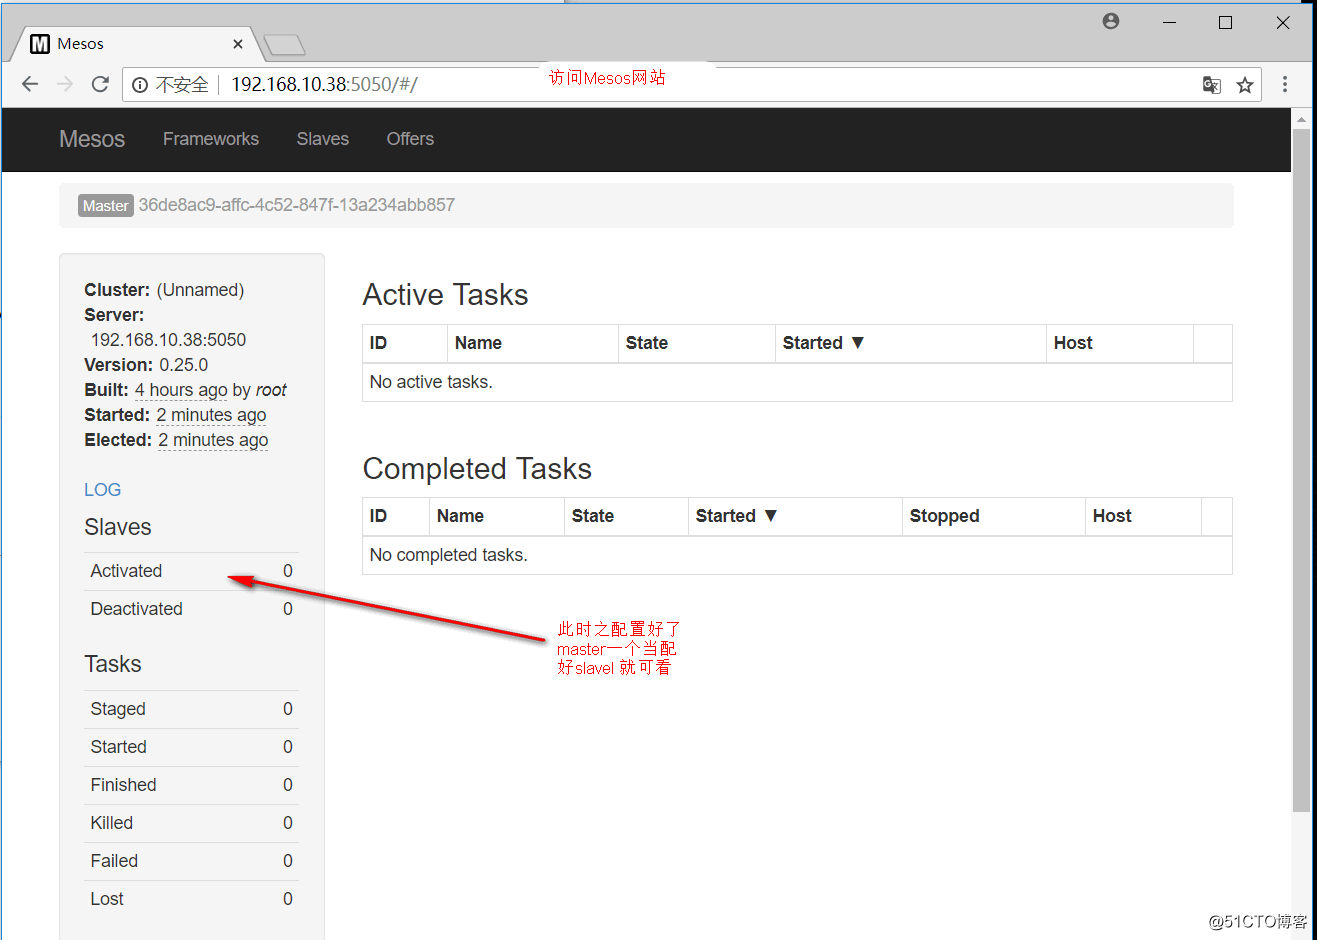1317x940 pixels.
Task: Click the translate page icon
Action: [1211, 85]
